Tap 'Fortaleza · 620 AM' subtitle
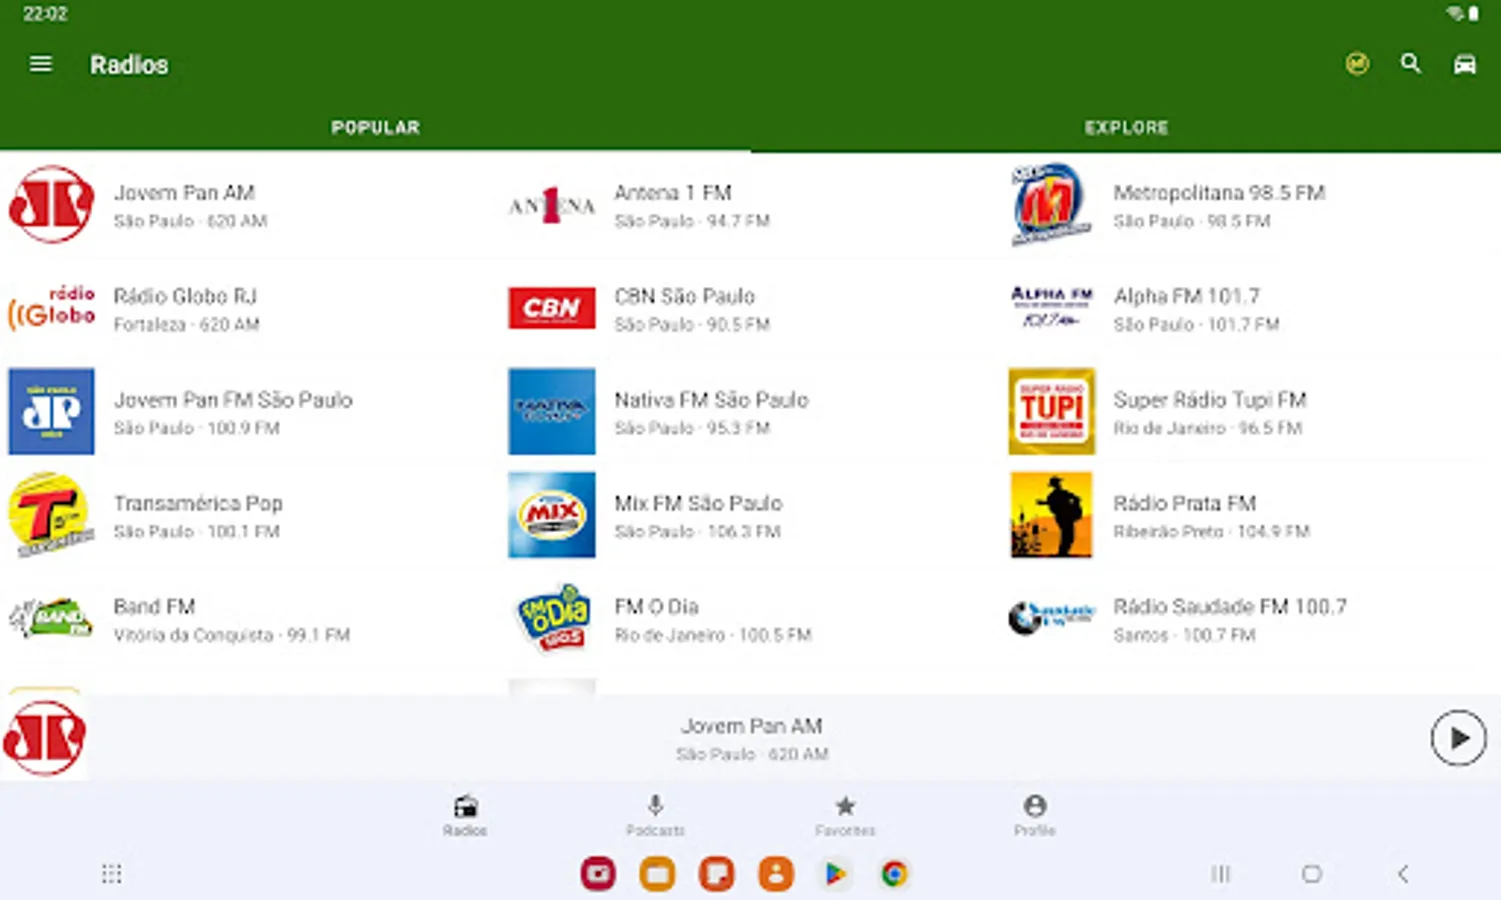The height and width of the screenshot is (900, 1501). pos(186,324)
